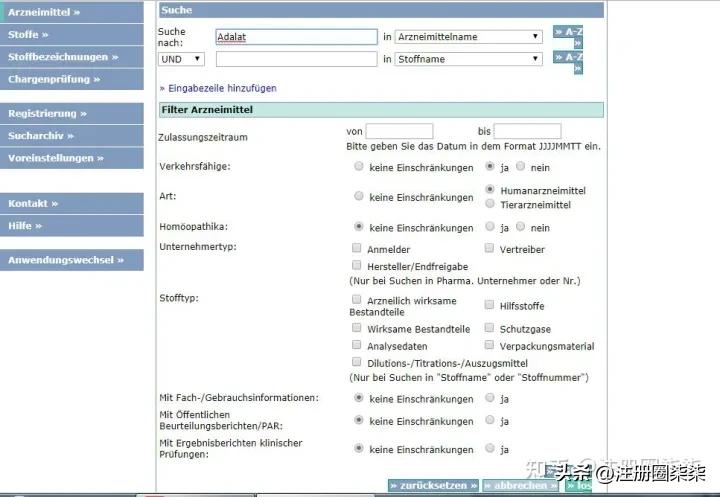Open the Hilfe sidebar item
The height and width of the screenshot is (497, 720).
point(72,226)
